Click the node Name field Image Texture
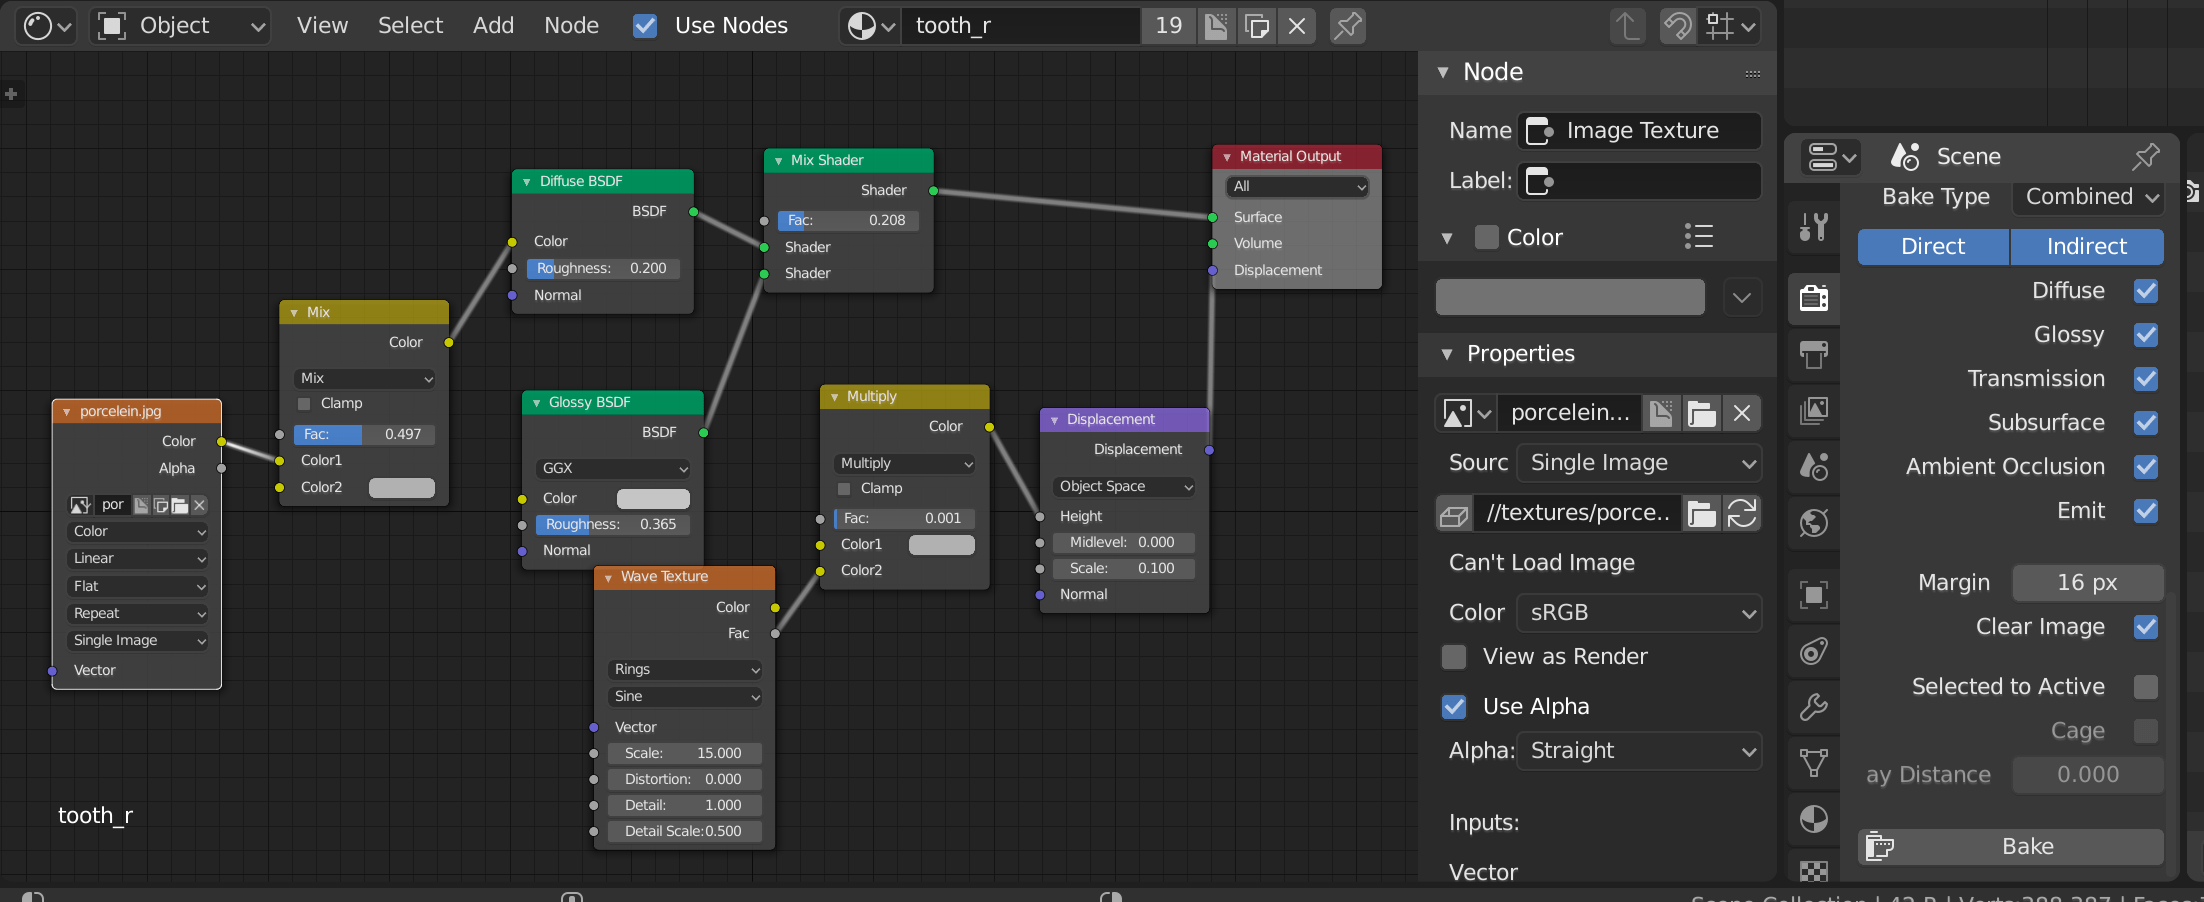This screenshot has width=2204, height=902. (1639, 131)
